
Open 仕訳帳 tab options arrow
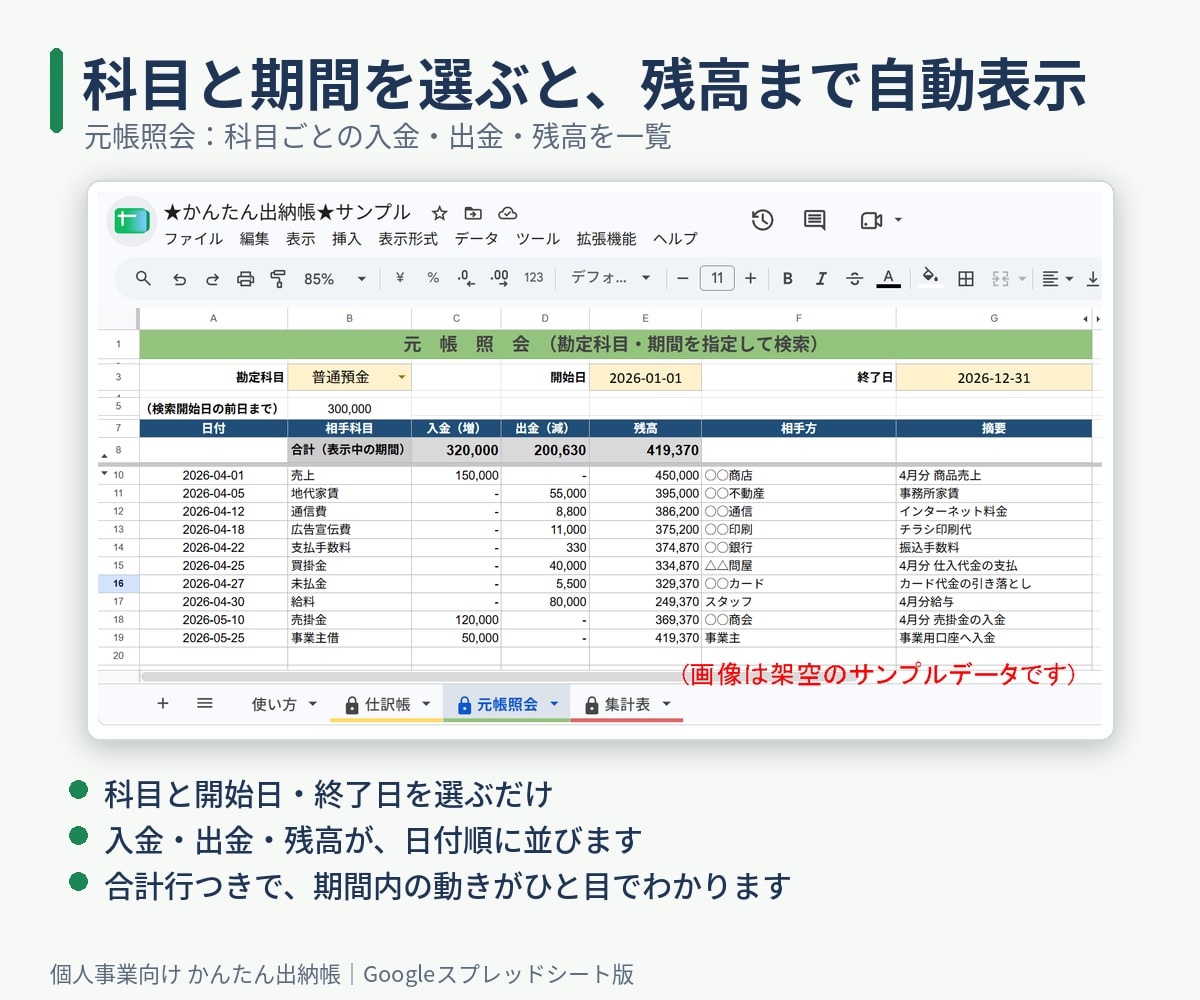[427, 704]
